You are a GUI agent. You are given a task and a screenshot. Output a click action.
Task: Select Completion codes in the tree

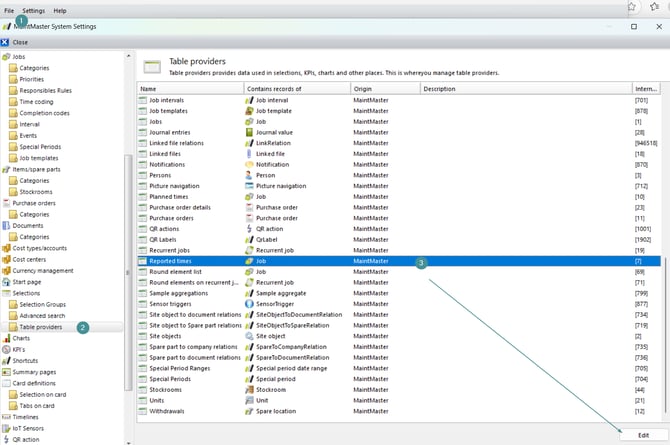[47, 114]
